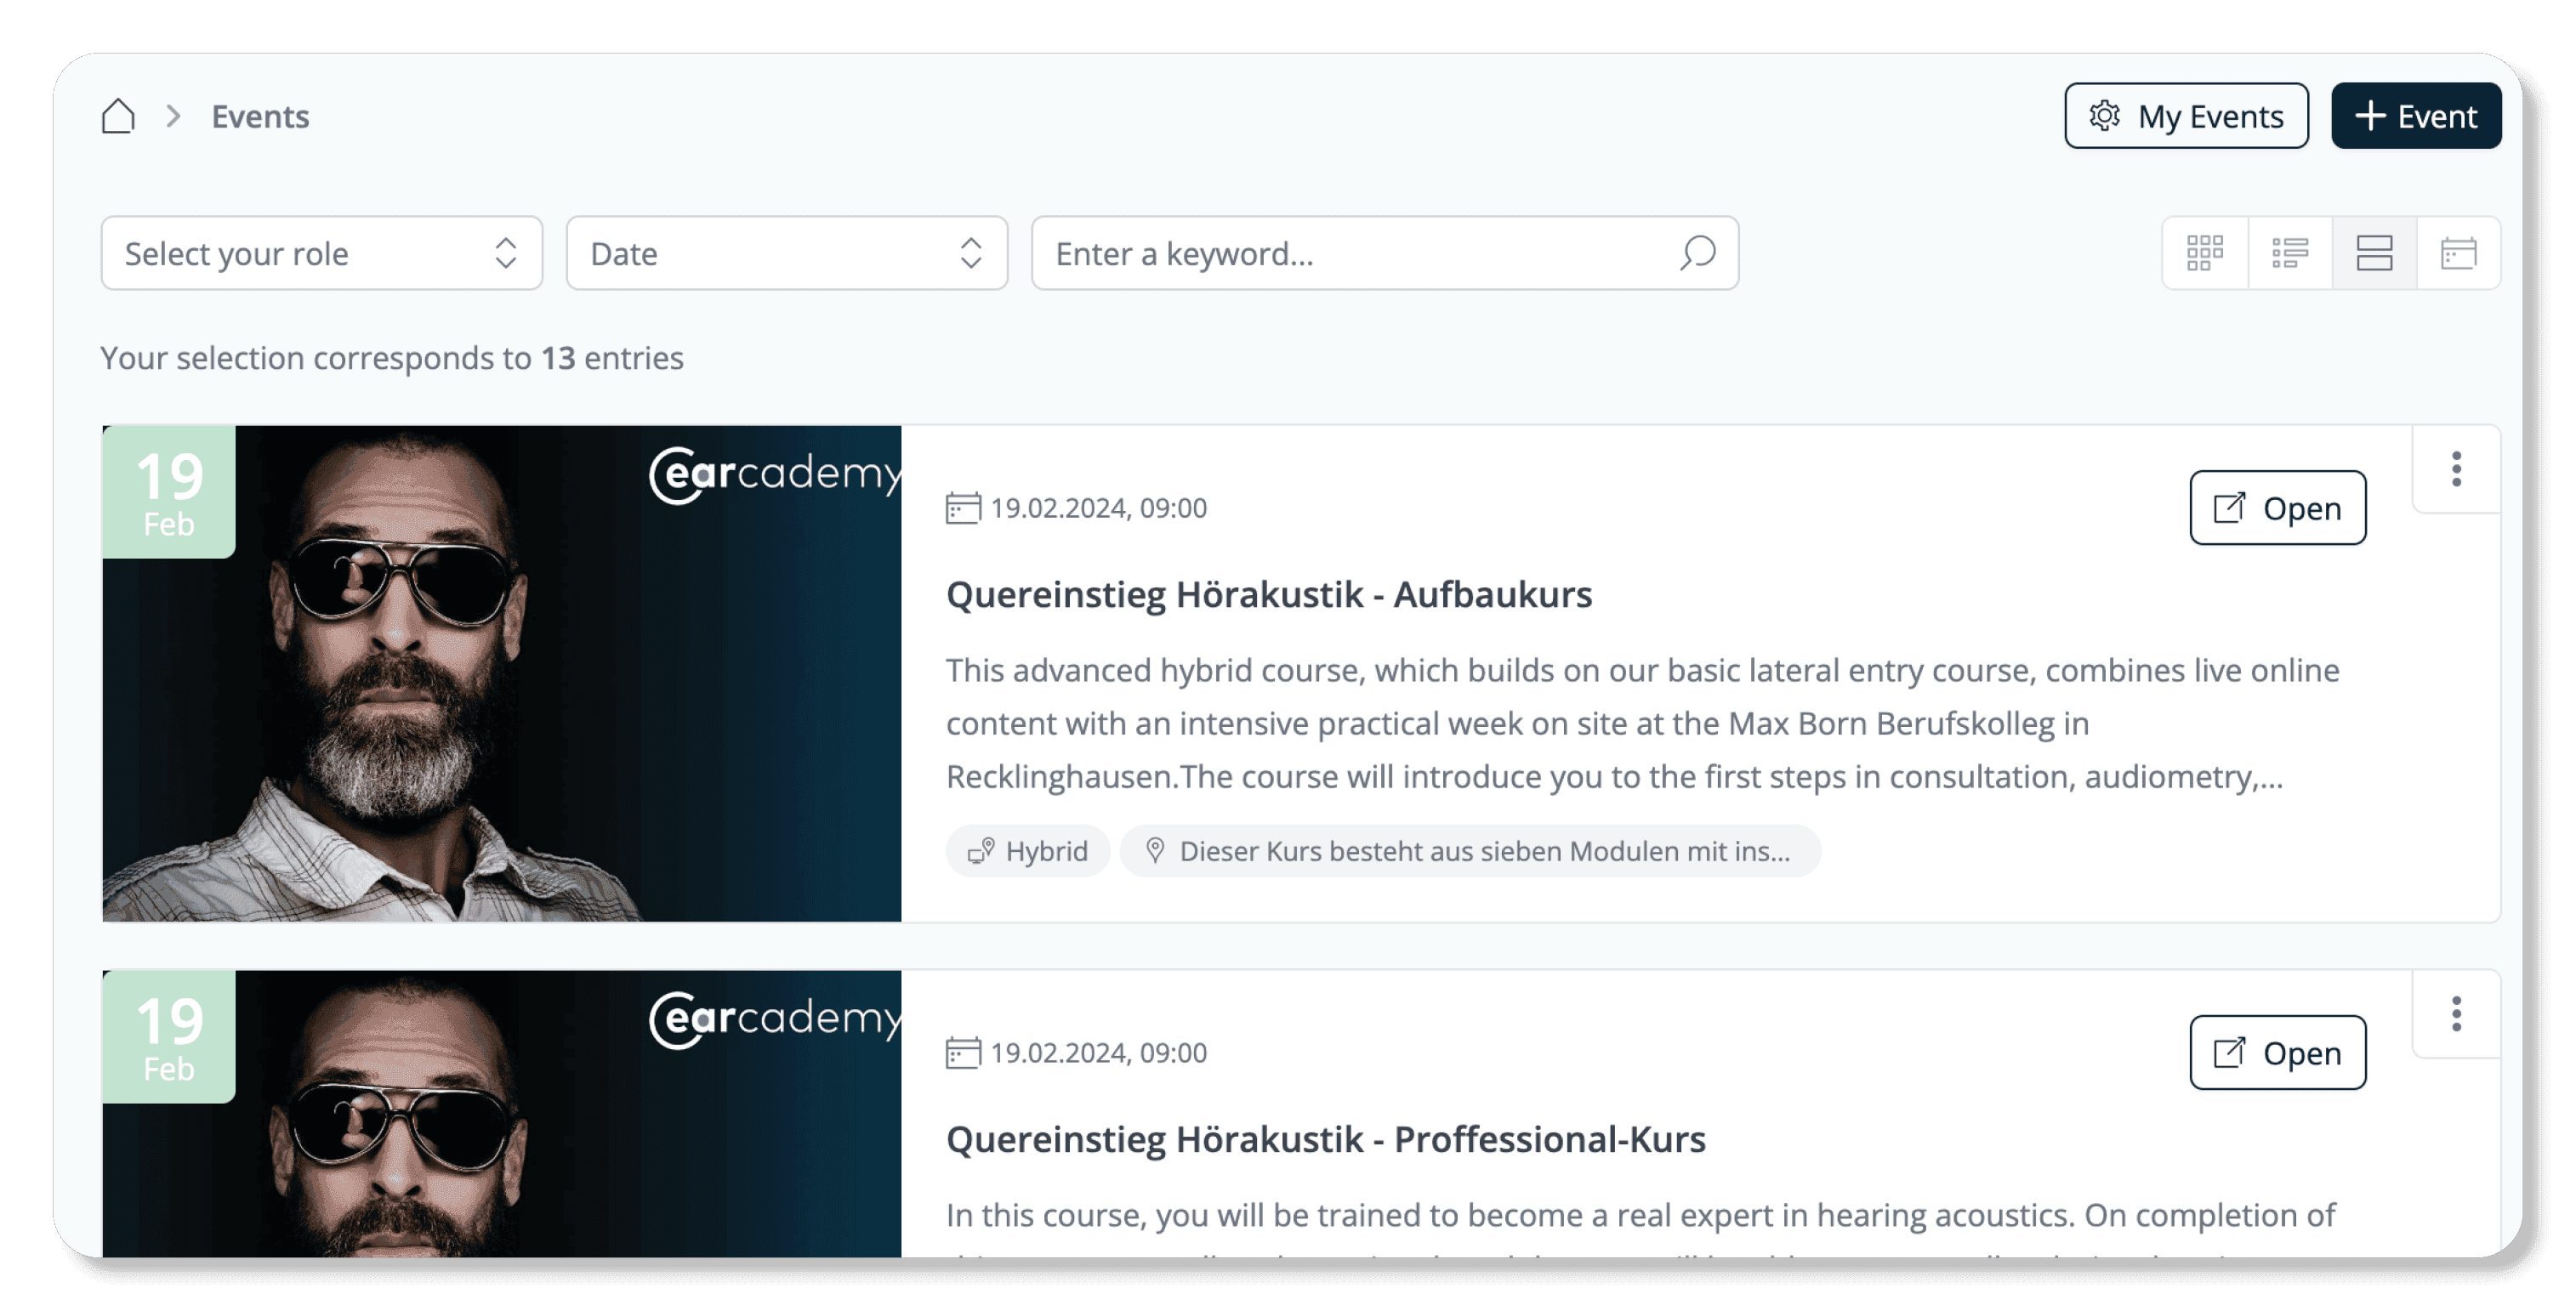The width and height of the screenshot is (2576, 1311).
Task: Click the Proffessional-Kurs event title
Action: [1325, 1139]
